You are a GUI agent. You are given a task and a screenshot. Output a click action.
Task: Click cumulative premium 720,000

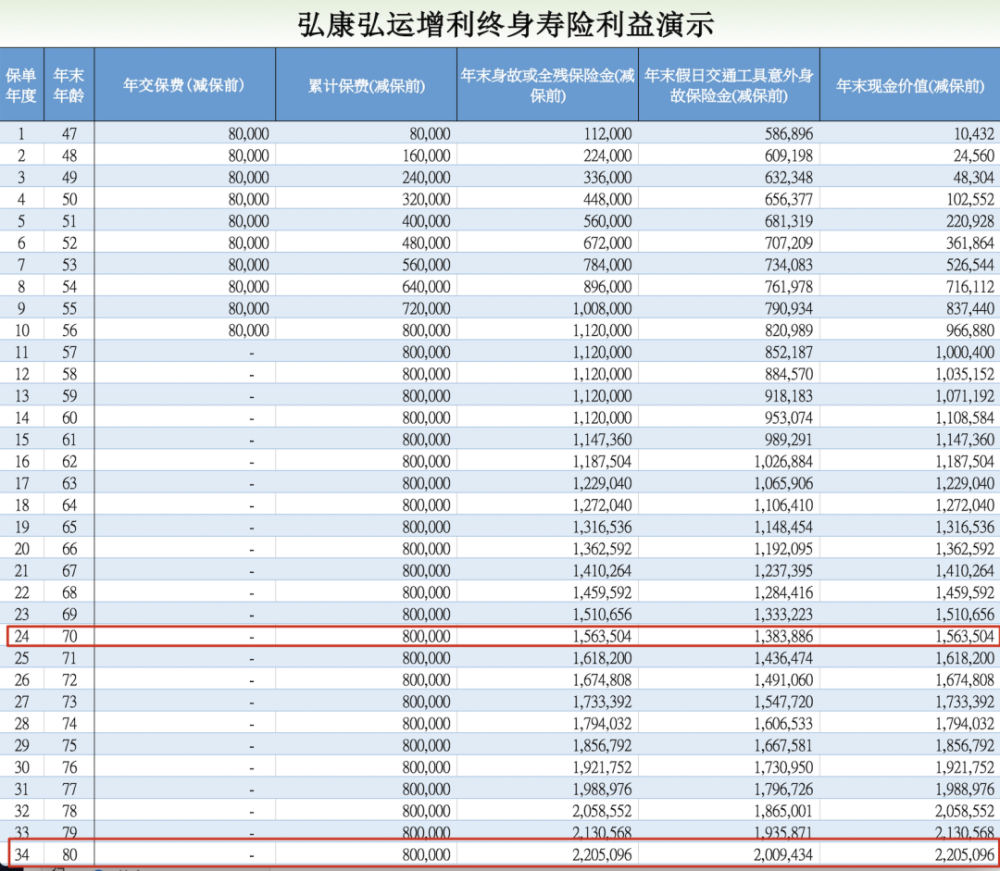pos(426,309)
